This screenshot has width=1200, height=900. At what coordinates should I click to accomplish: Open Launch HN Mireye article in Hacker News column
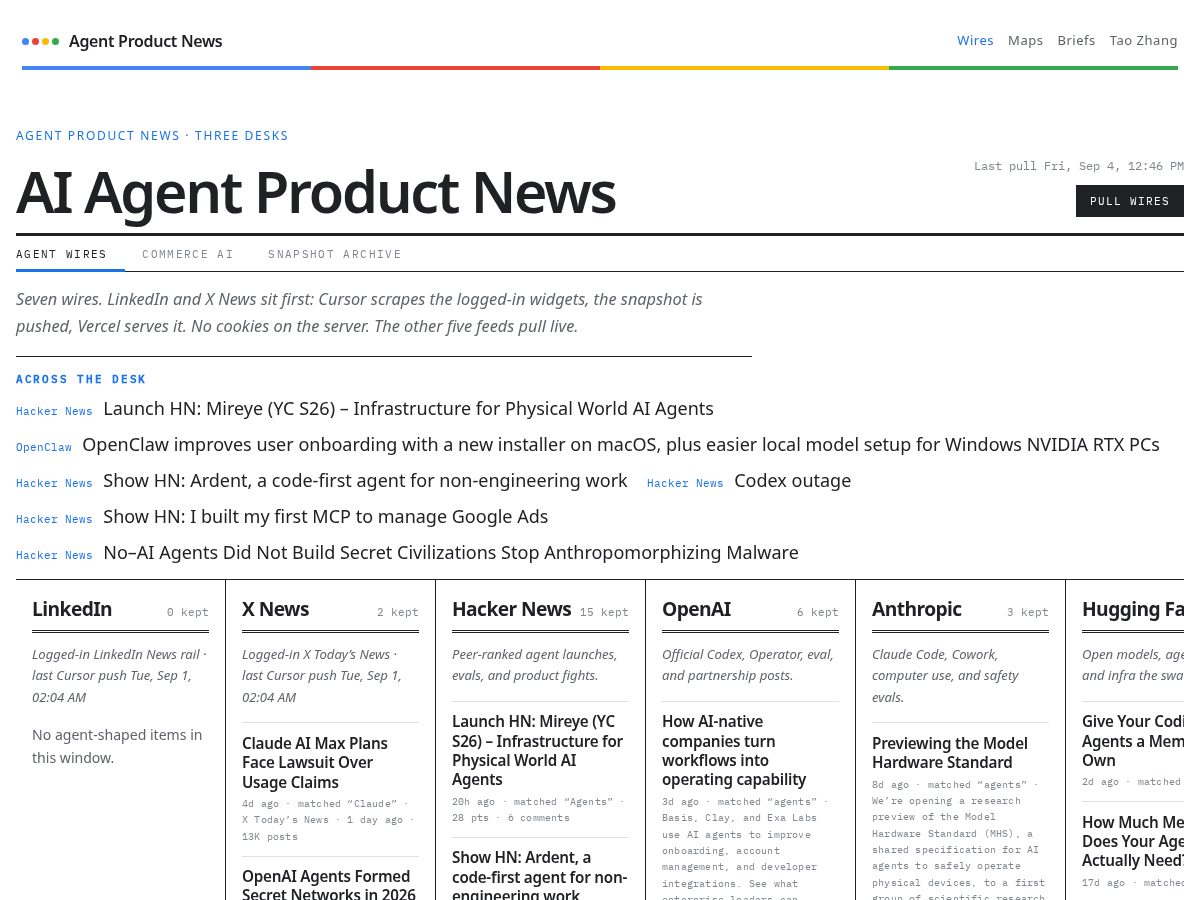(537, 750)
